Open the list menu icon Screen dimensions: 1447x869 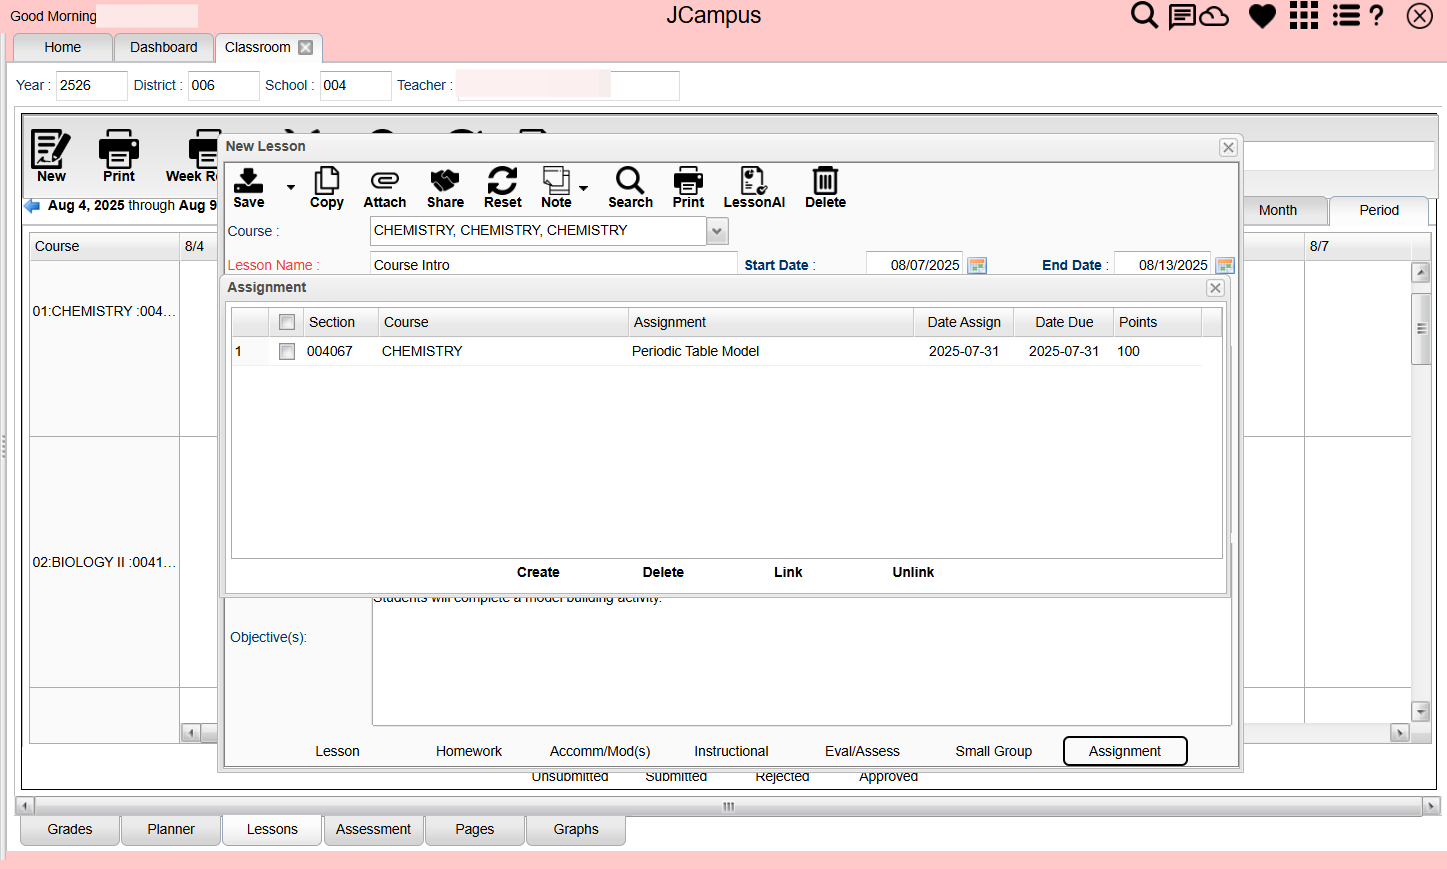(x=1346, y=15)
